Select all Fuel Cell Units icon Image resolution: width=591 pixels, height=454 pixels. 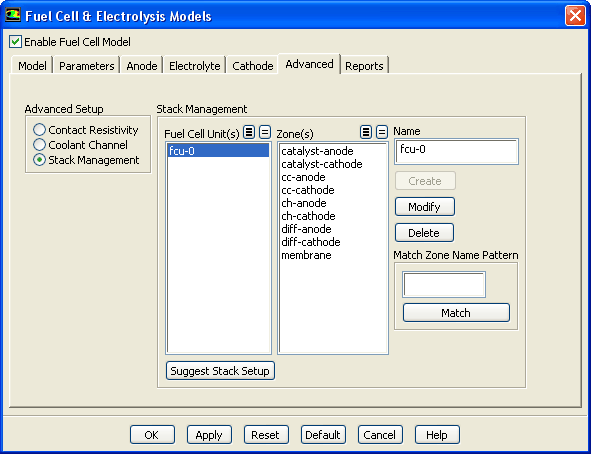point(249,132)
